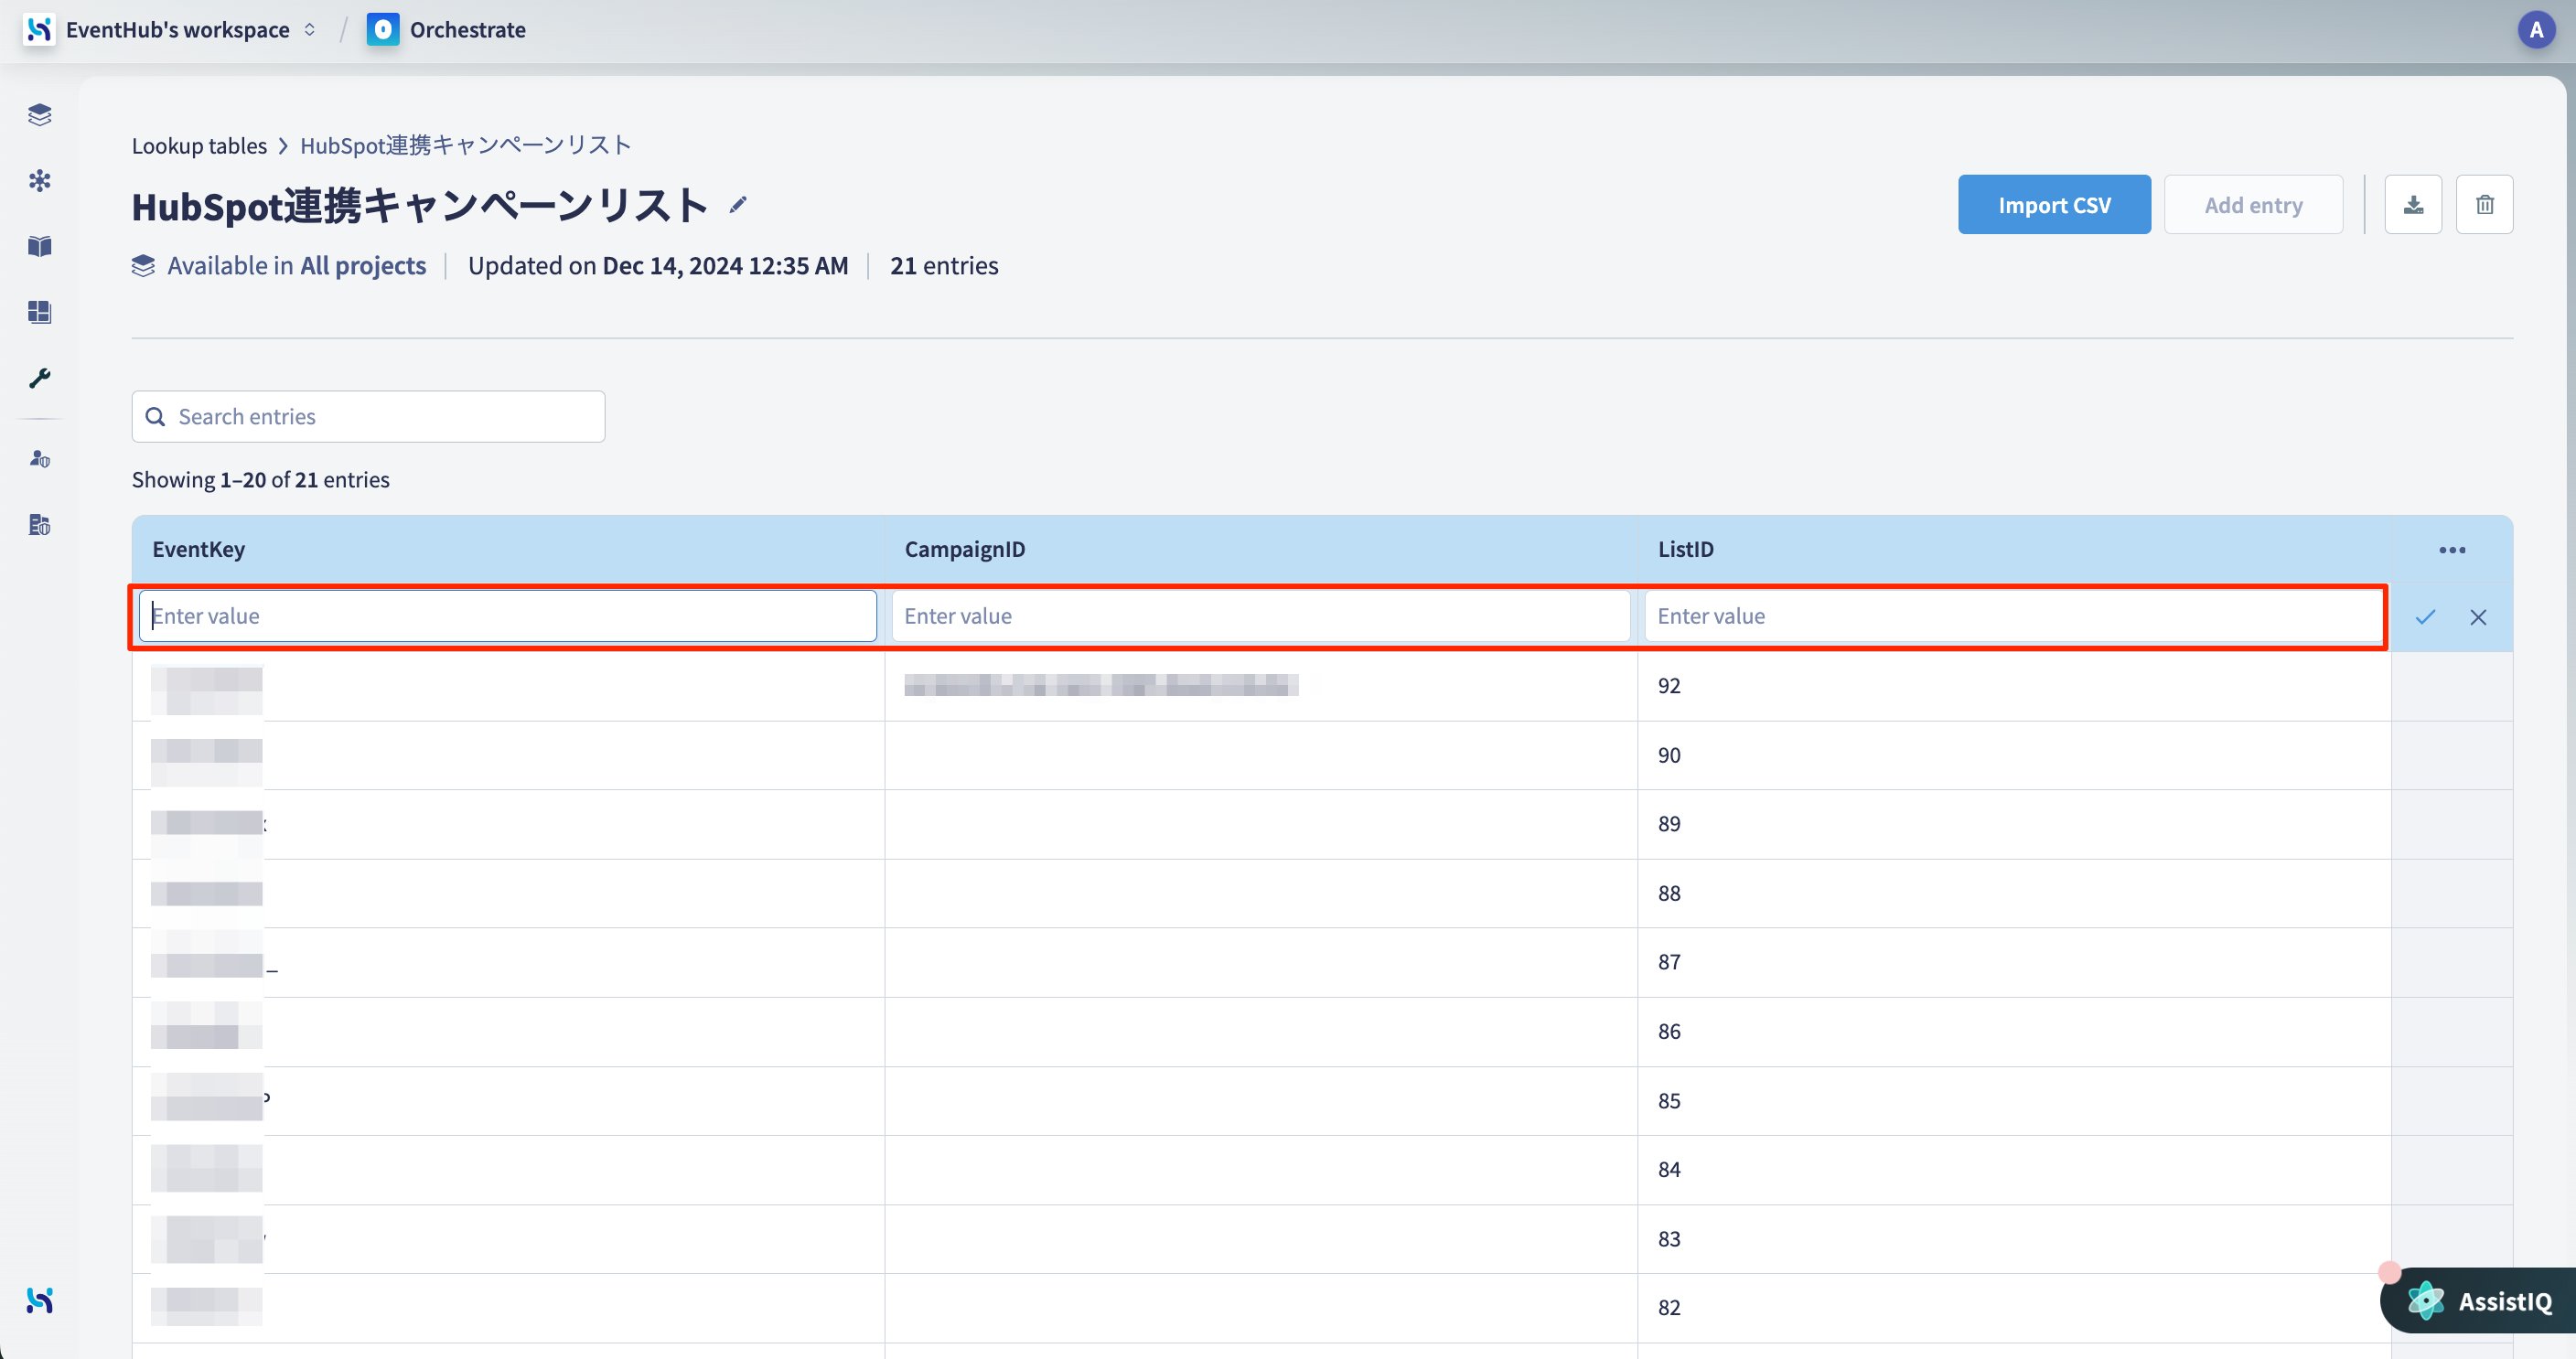Go back to Lookup tables breadcrumb

coord(199,145)
